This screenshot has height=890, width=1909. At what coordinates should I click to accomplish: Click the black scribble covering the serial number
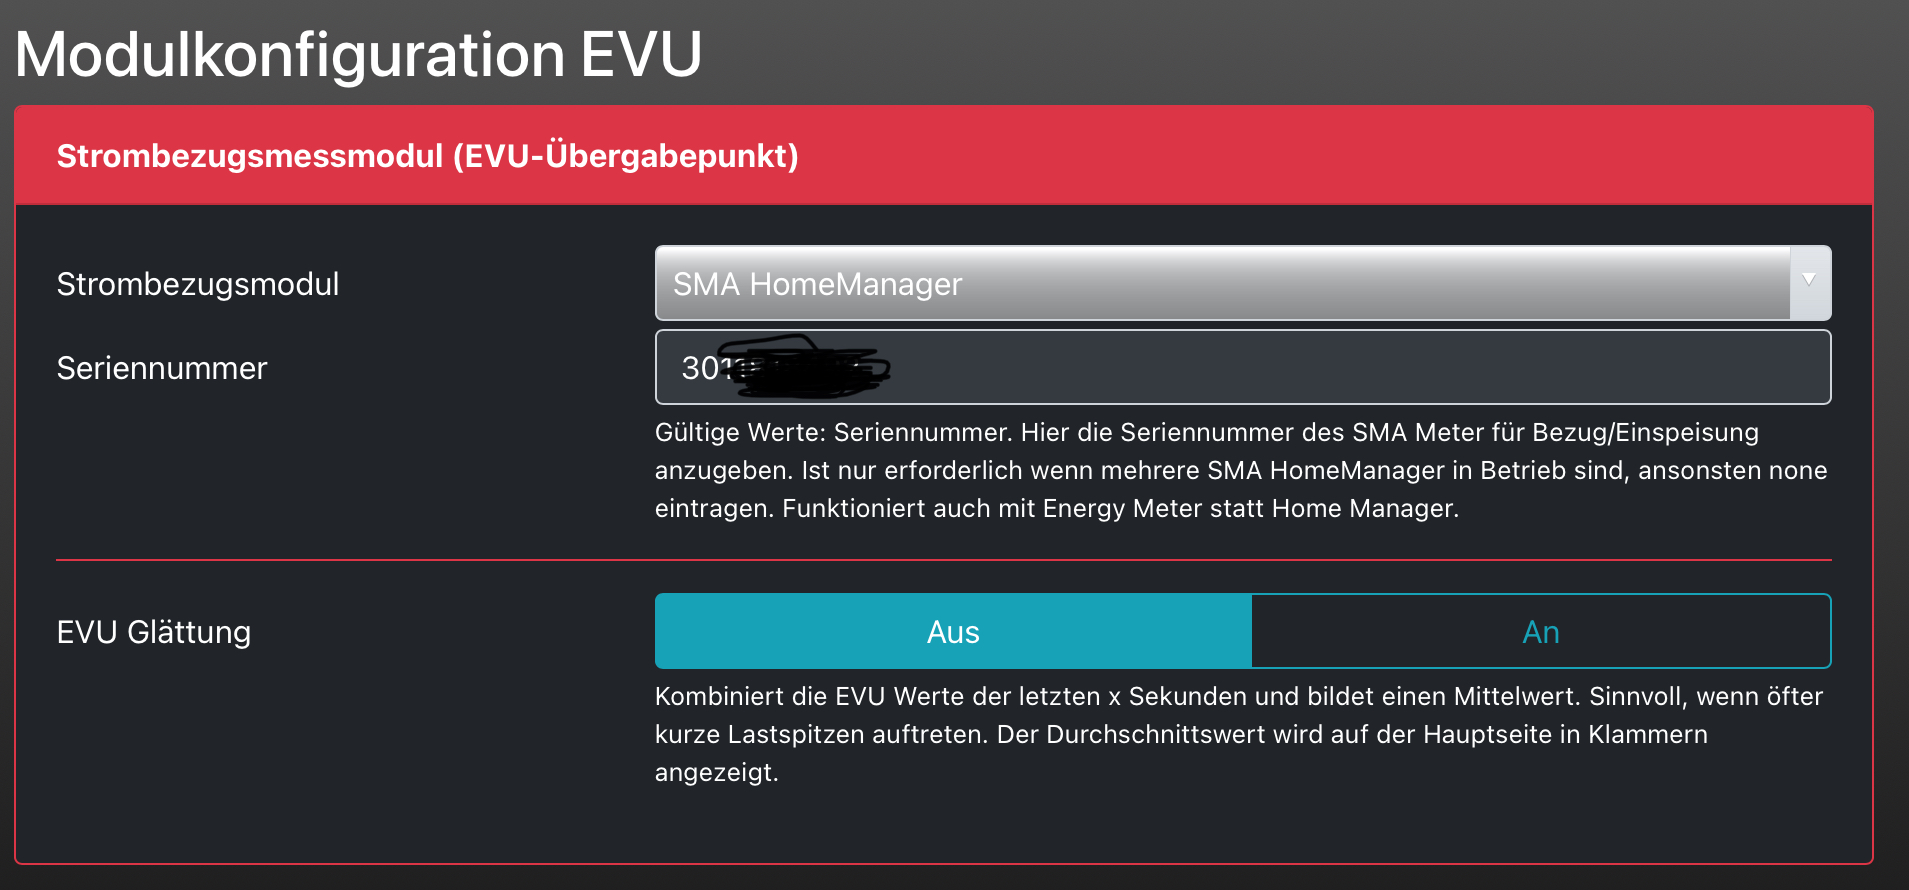coord(810,368)
